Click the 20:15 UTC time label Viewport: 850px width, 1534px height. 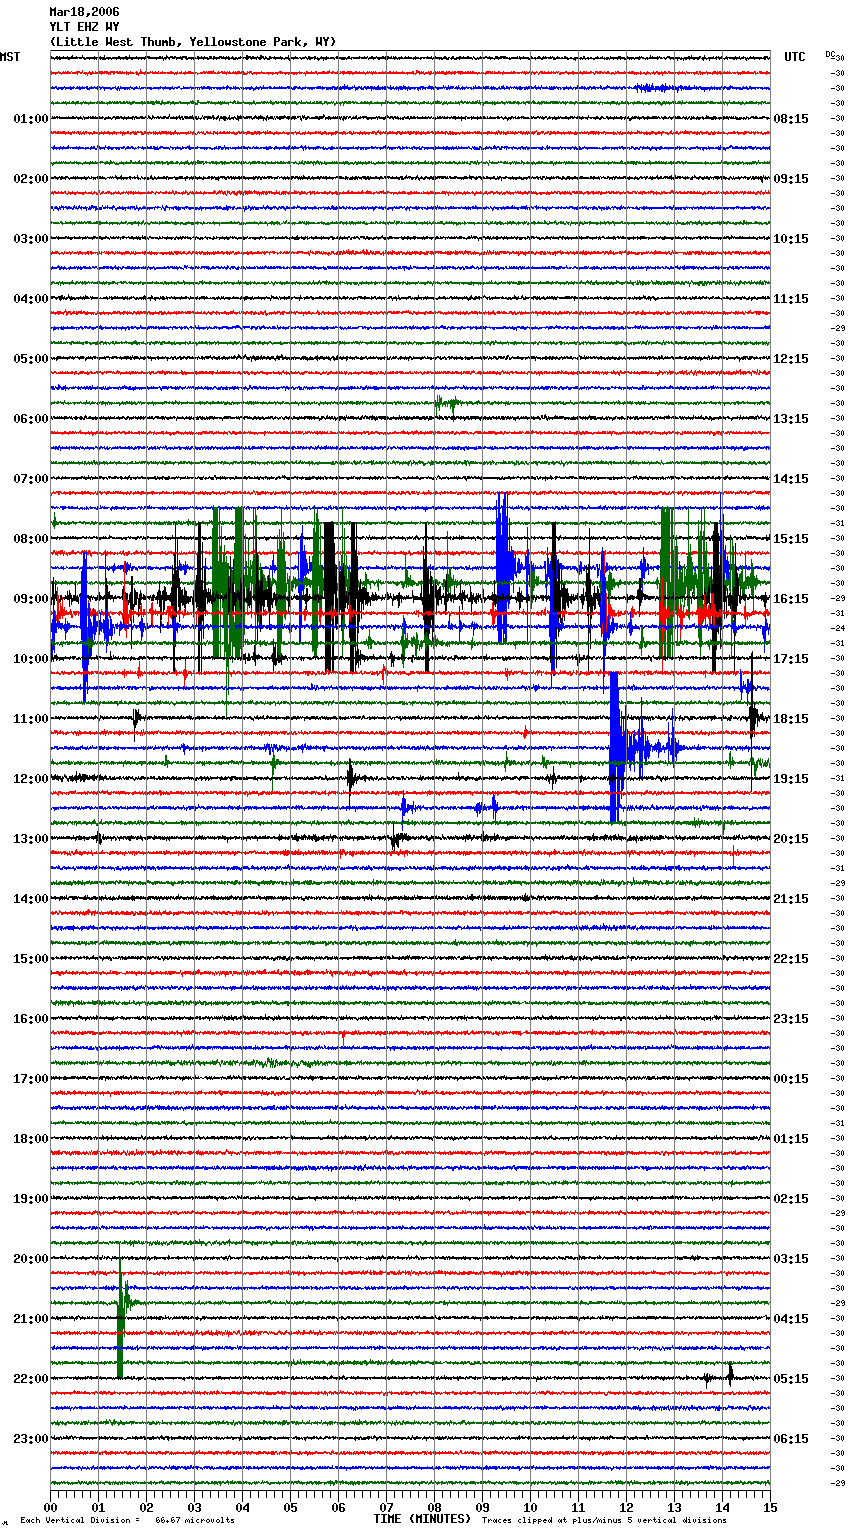791,839
